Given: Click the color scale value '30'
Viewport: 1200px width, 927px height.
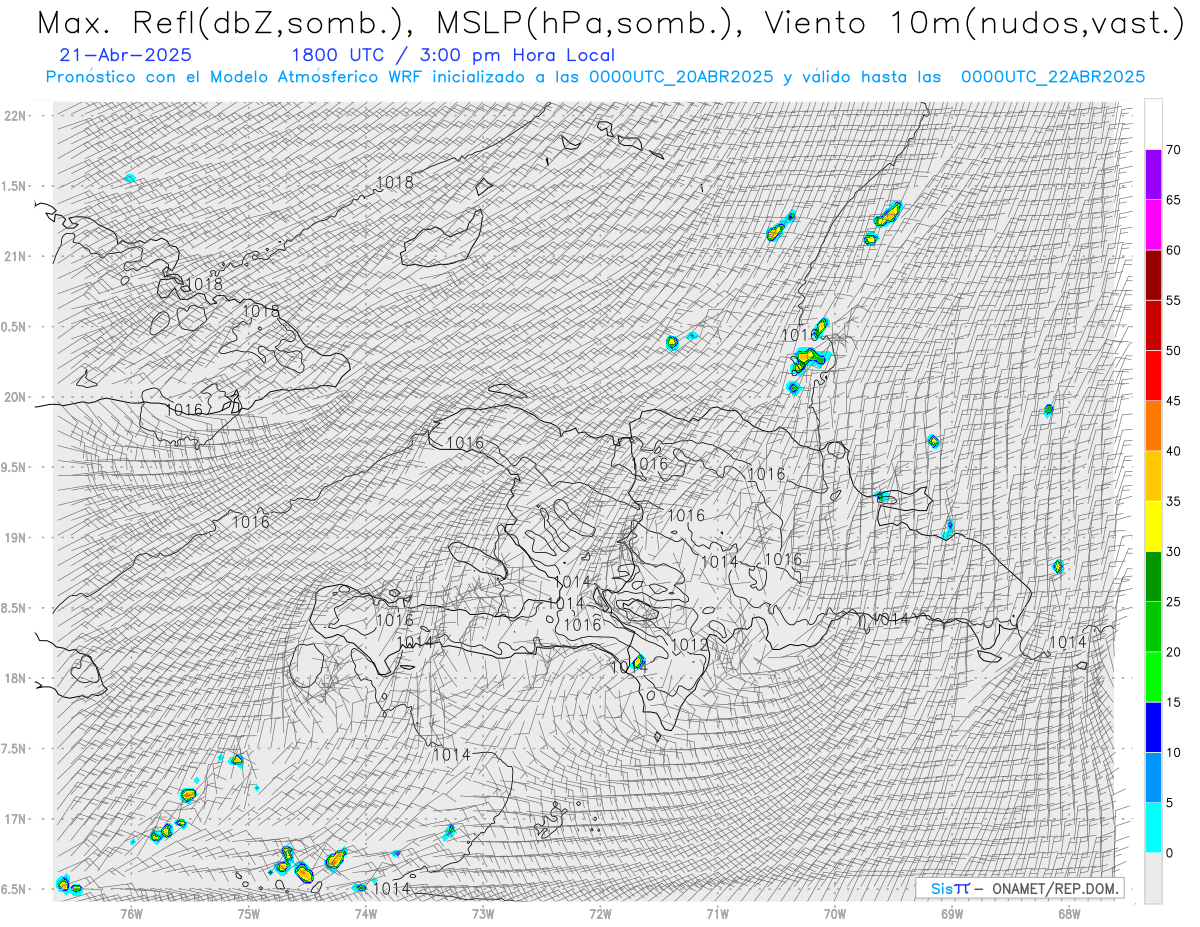Looking at the screenshot, I should tap(1173, 551).
